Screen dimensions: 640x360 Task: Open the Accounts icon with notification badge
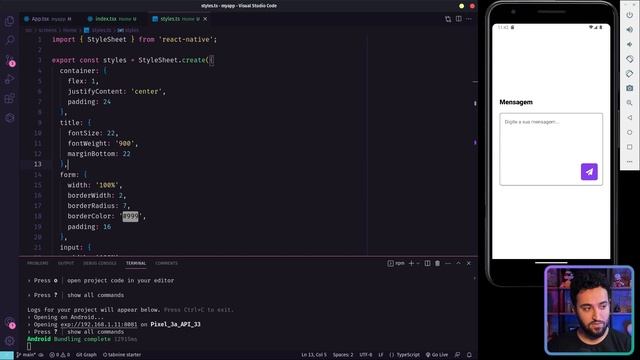[x=9, y=323]
